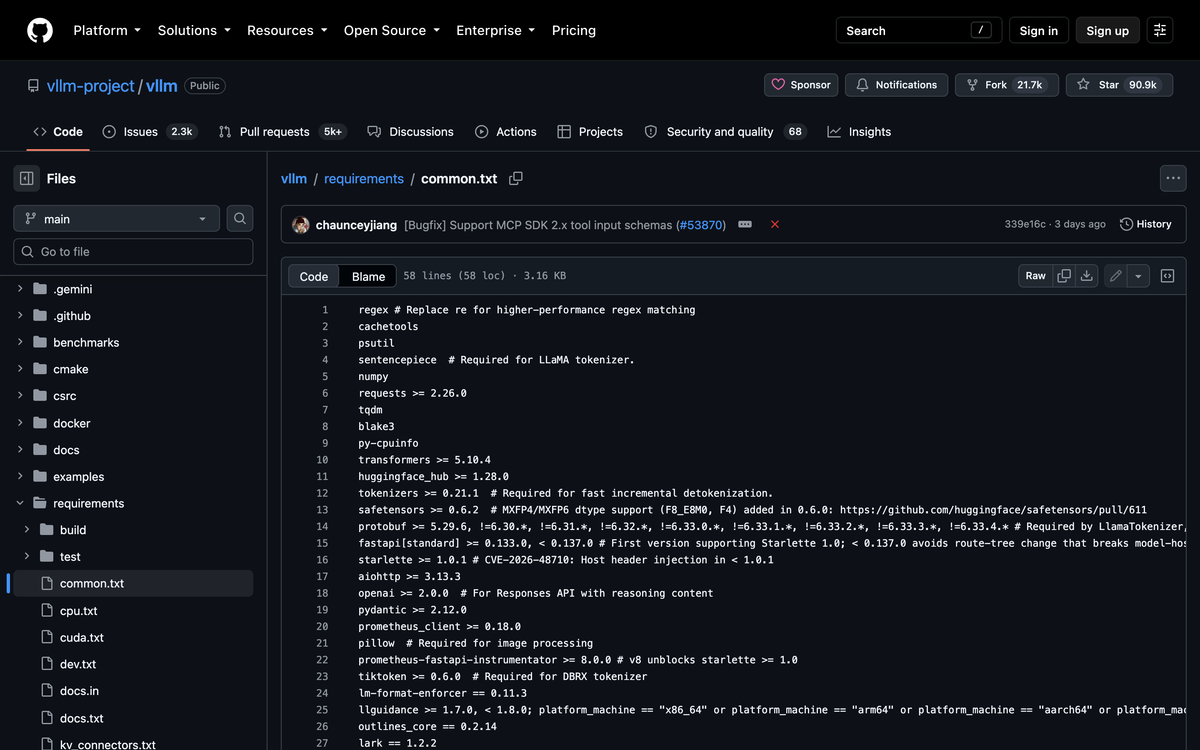Open Solutions menu dropdown
The height and width of the screenshot is (750, 1200).
click(x=194, y=30)
